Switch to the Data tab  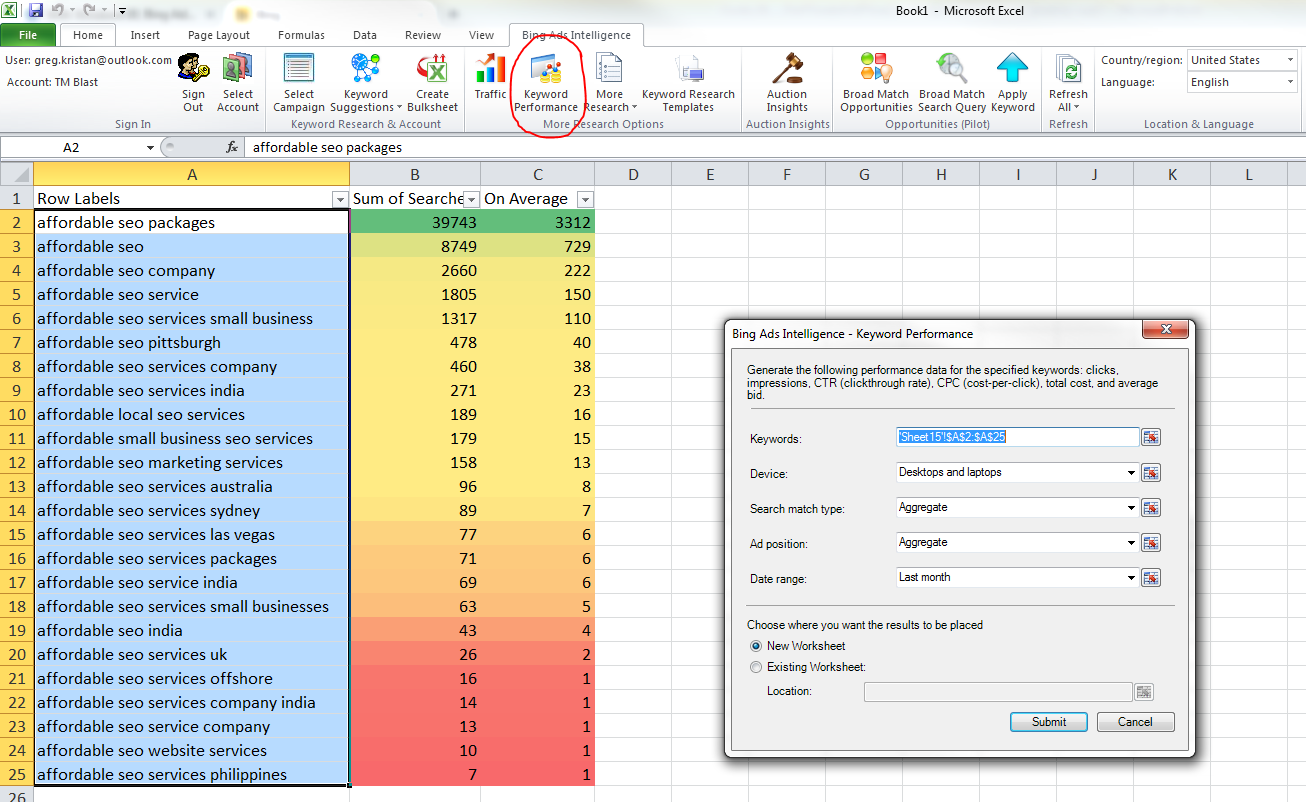pyautogui.click(x=365, y=35)
